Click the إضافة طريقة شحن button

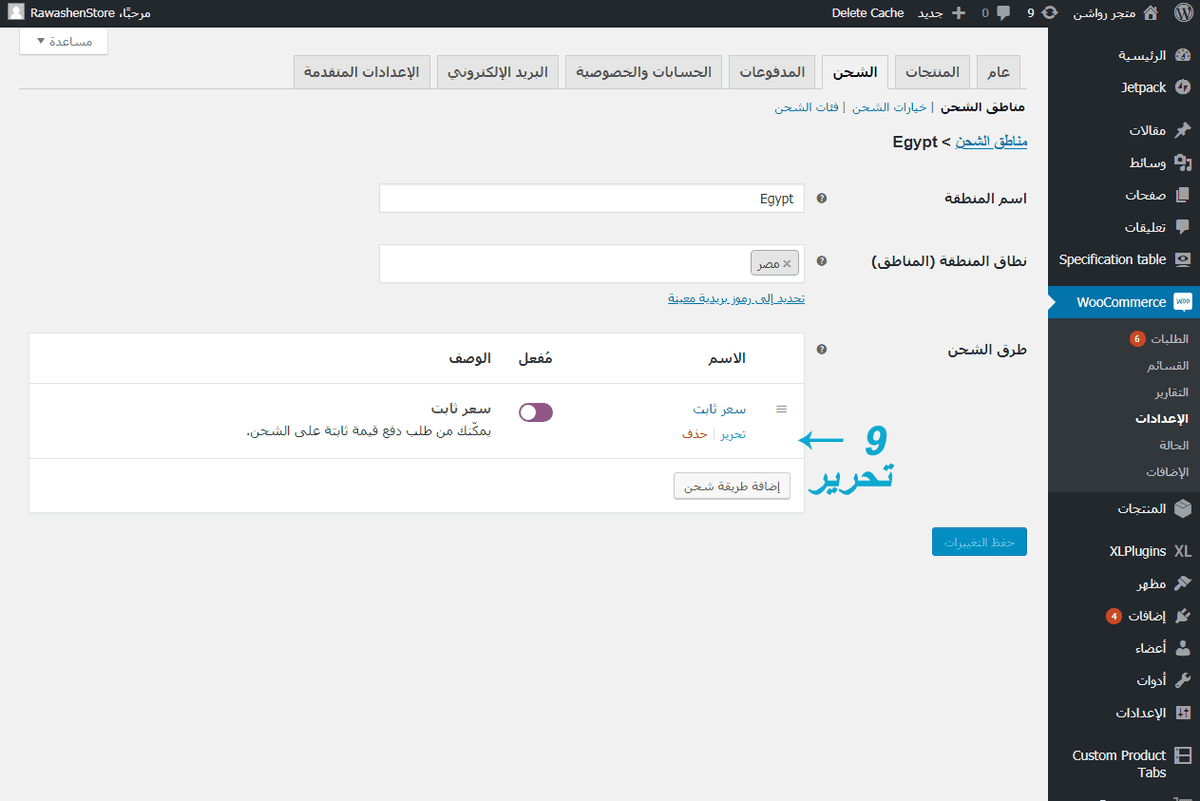(732, 486)
